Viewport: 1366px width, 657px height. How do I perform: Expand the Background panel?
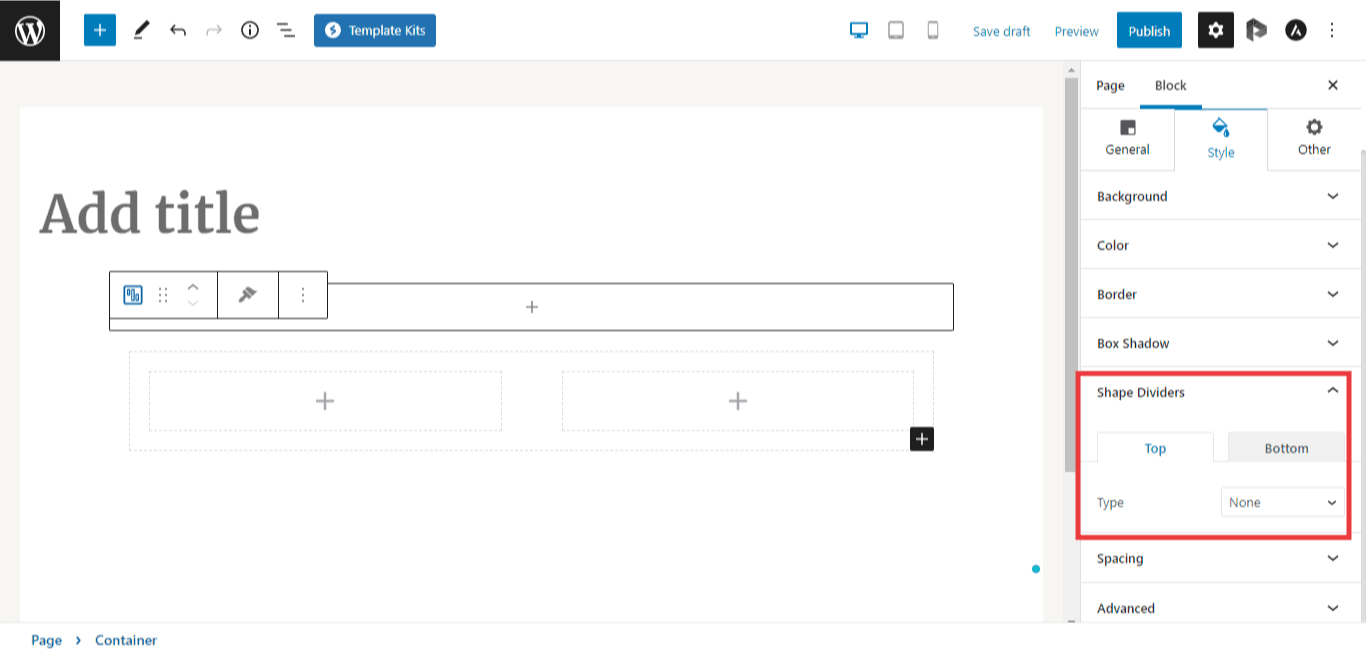[1220, 196]
